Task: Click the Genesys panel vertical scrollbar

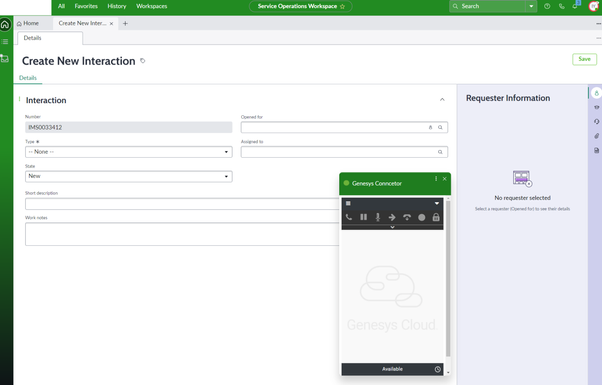Action: (x=448, y=278)
